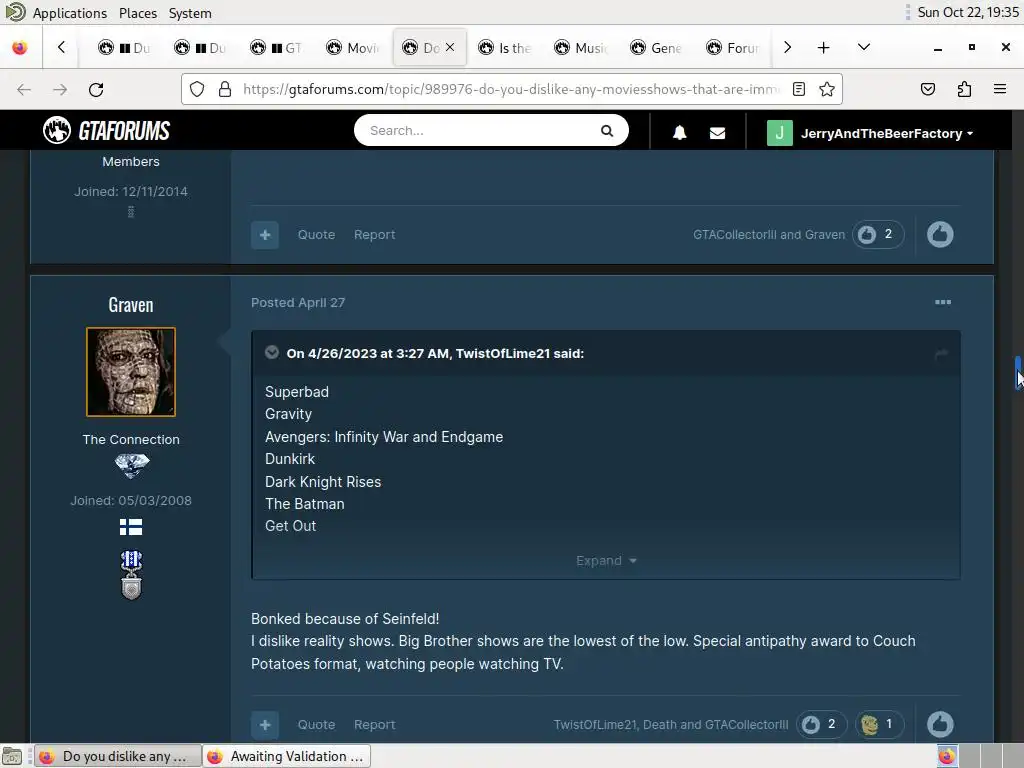This screenshot has height=768, width=1024.
Task: Open the GTAForums logo home link
Action: click(x=106, y=131)
